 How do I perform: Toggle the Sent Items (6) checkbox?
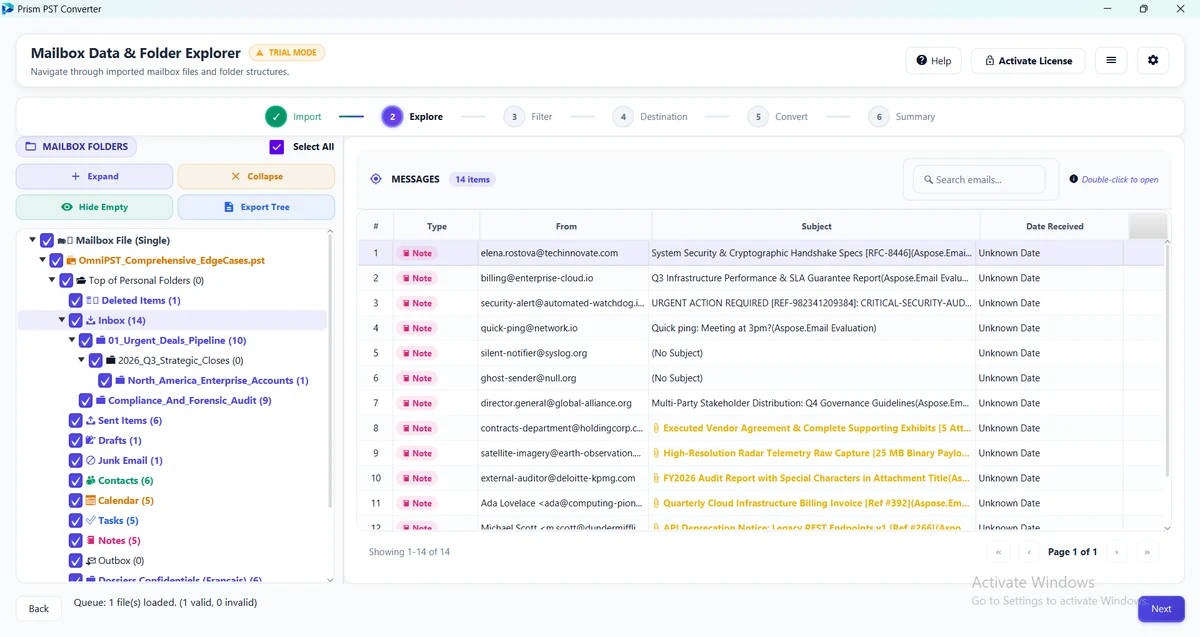[x=76, y=420]
